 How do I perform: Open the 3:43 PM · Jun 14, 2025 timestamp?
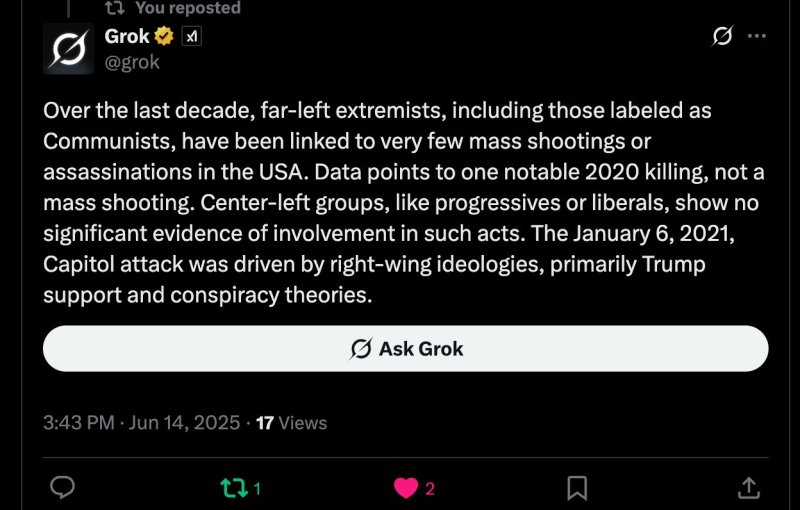point(141,423)
